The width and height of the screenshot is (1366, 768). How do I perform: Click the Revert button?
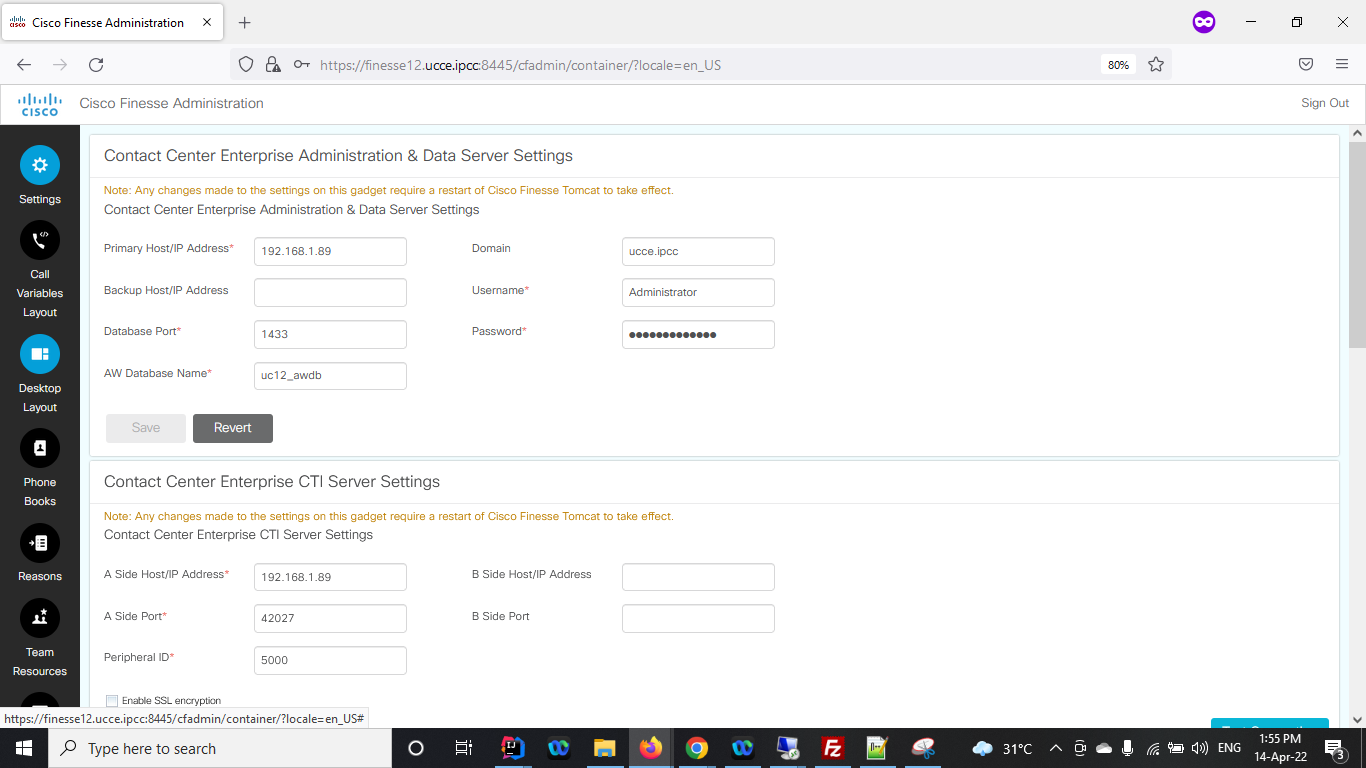click(232, 428)
